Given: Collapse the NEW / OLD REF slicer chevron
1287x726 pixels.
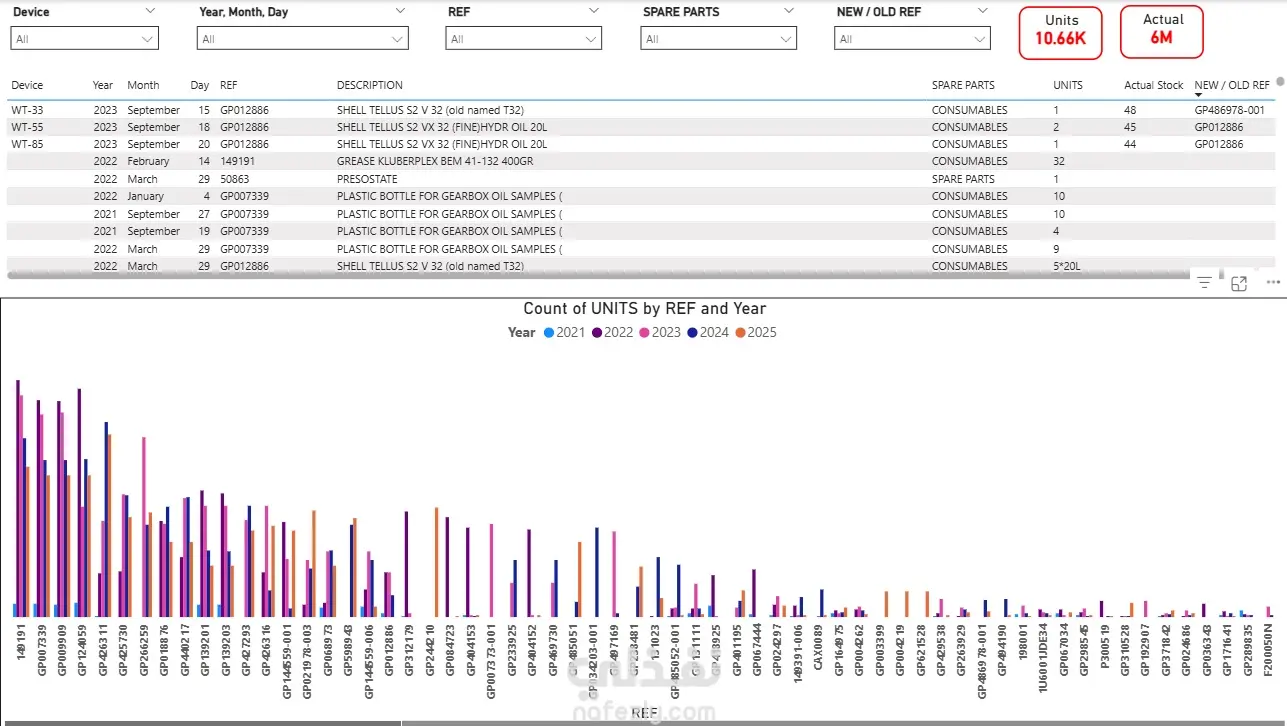Looking at the screenshot, I should (982, 11).
